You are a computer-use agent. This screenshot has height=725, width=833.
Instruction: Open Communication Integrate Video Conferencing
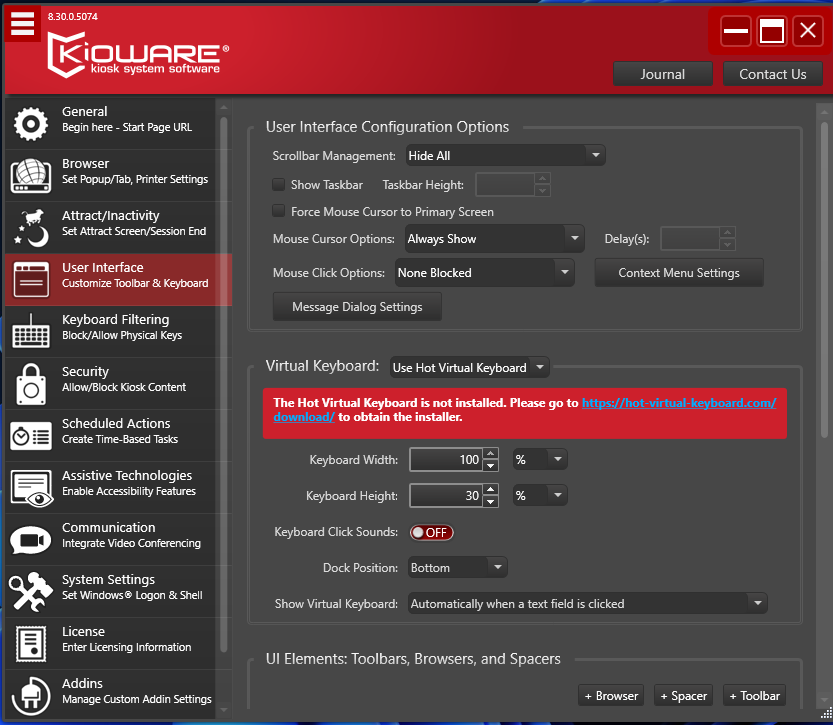(x=110, y=540)
